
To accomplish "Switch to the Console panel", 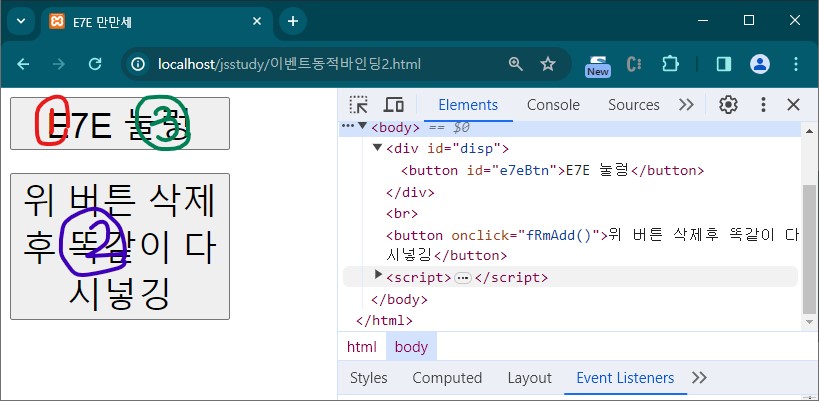I will coord(553,105).
